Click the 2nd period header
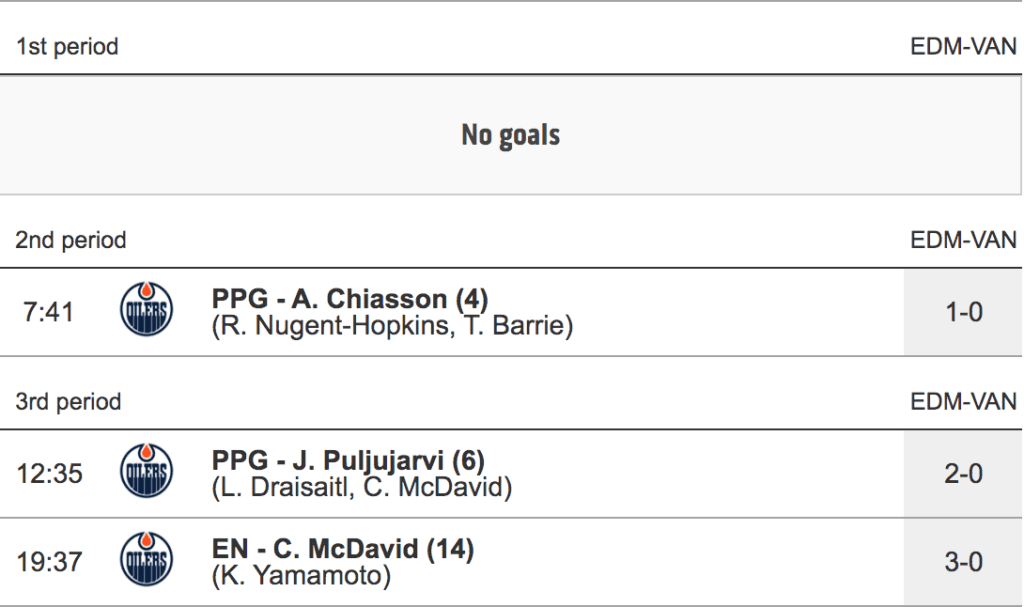Viewport: 1024px width, 607px height. [71, 240]
